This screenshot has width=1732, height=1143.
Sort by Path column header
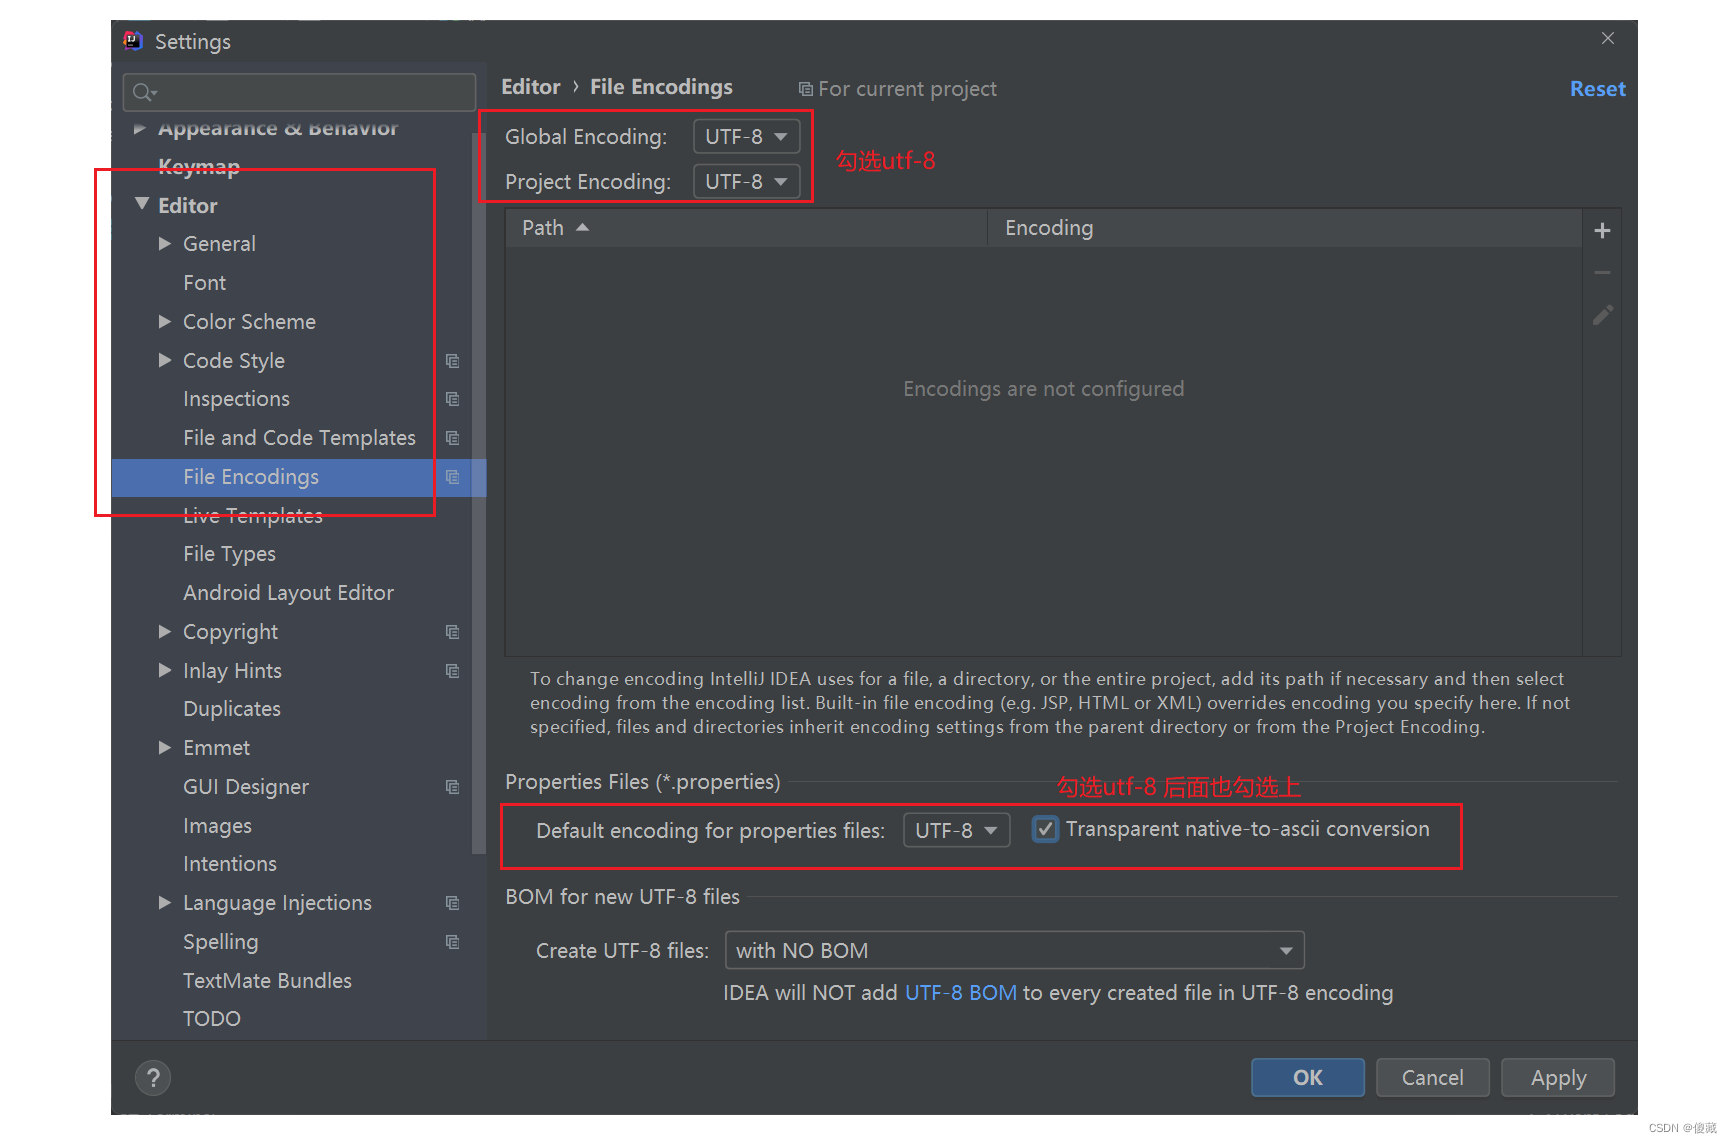point(747,228)
